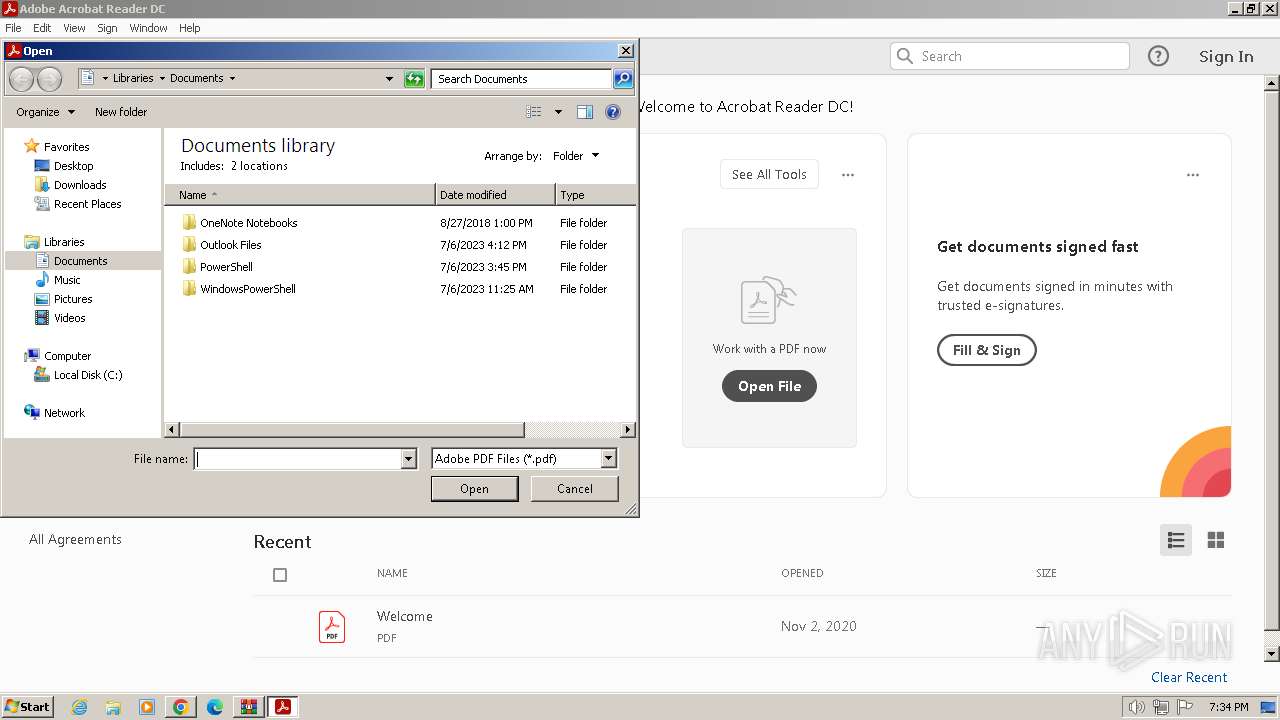1280x720 pixels.
Task: Refresh the Documents folder listing
Action: coord(414,79)
